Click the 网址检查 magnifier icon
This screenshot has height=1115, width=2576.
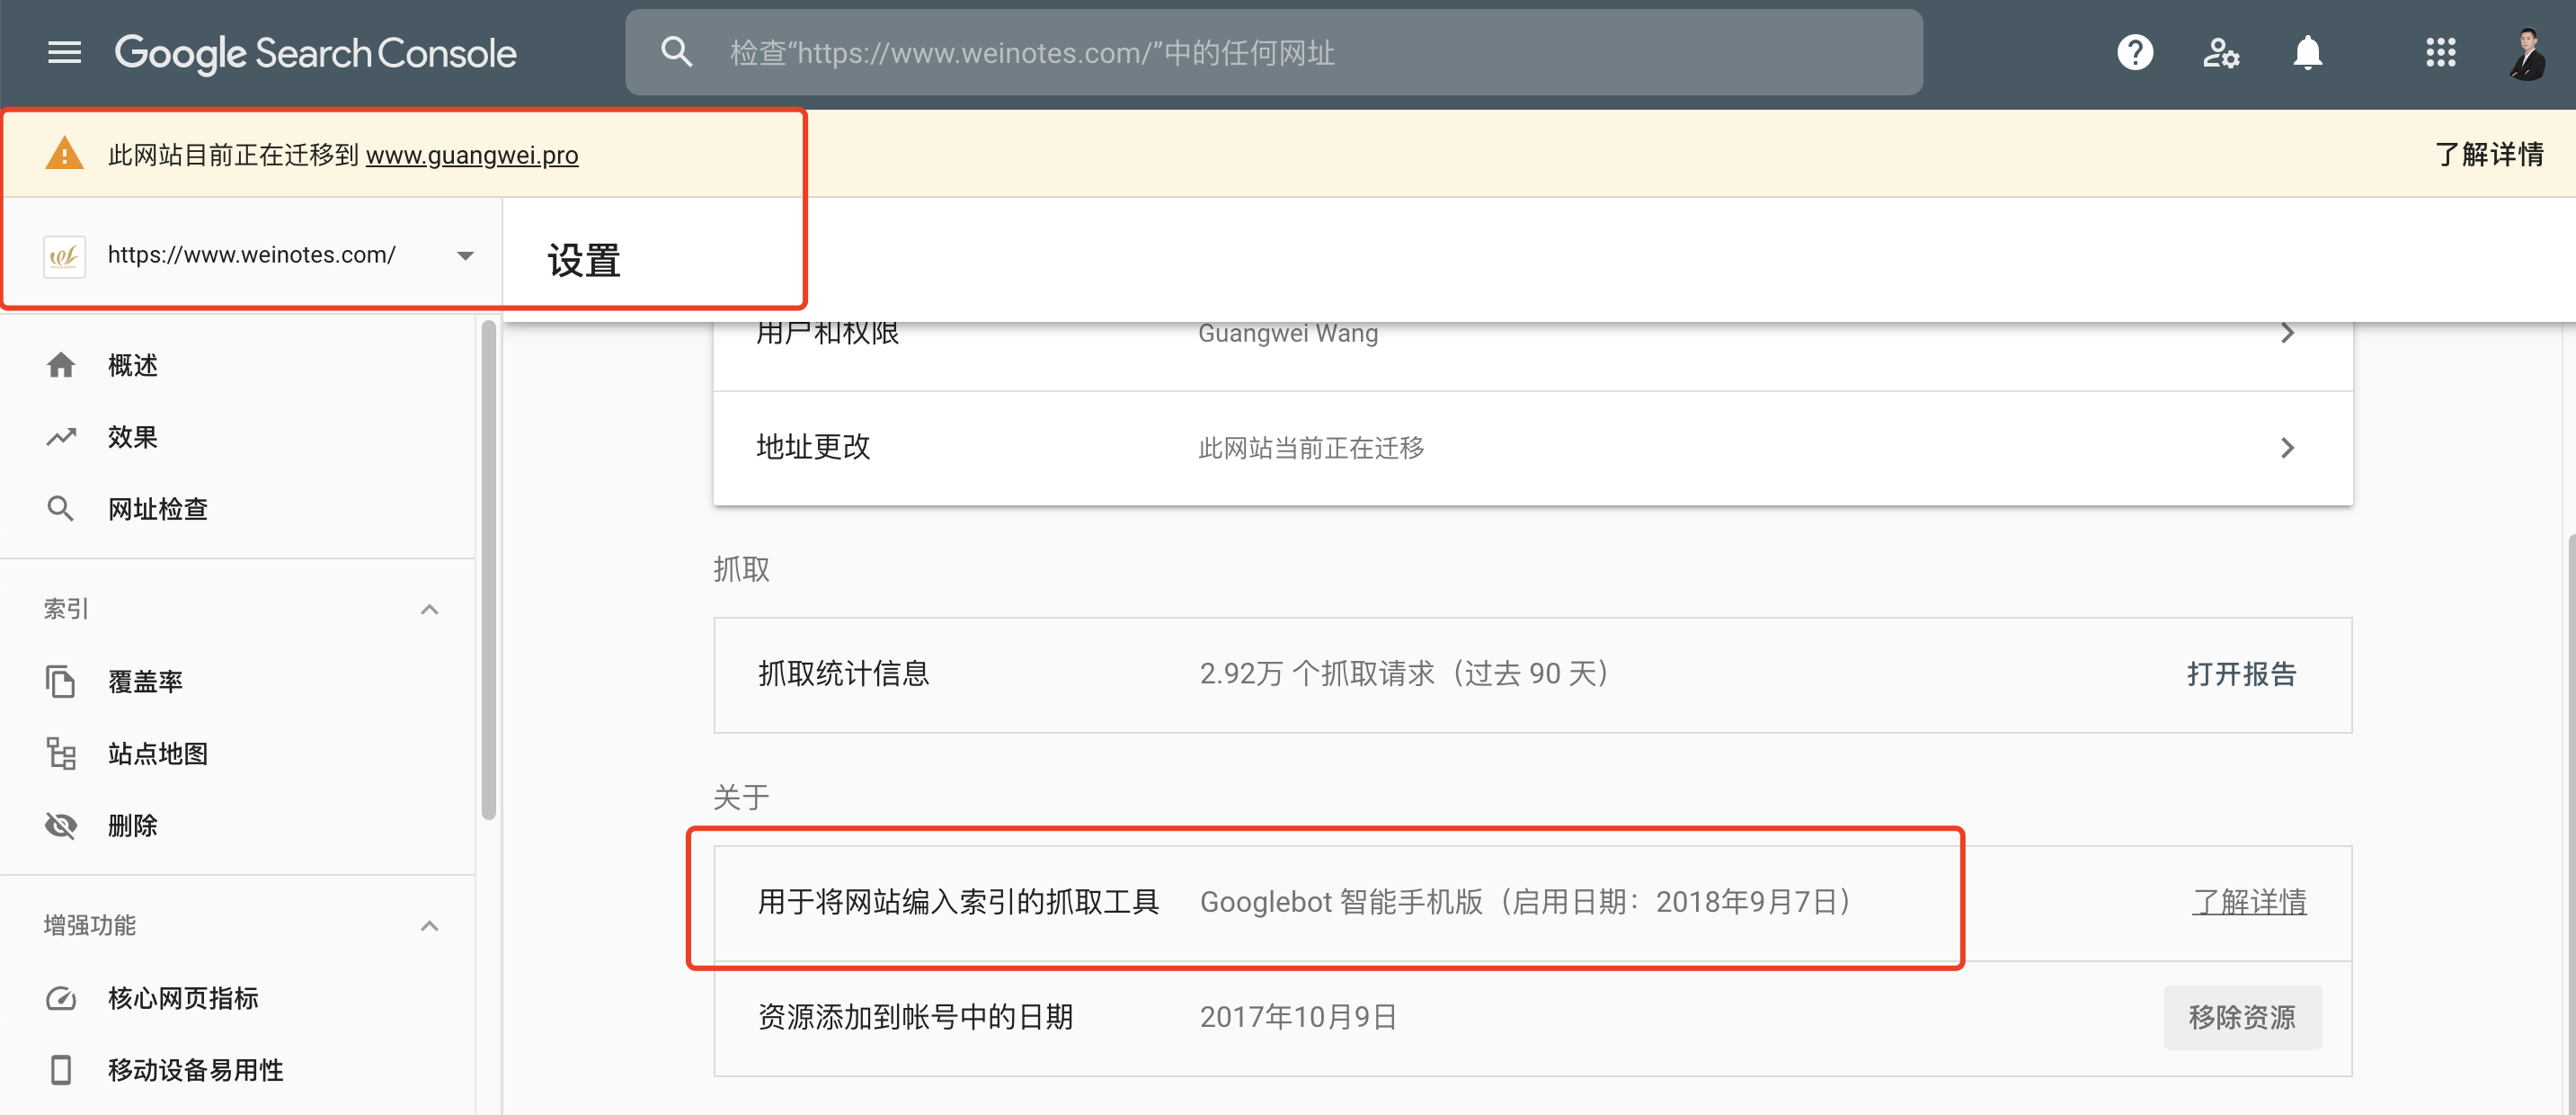61,509
